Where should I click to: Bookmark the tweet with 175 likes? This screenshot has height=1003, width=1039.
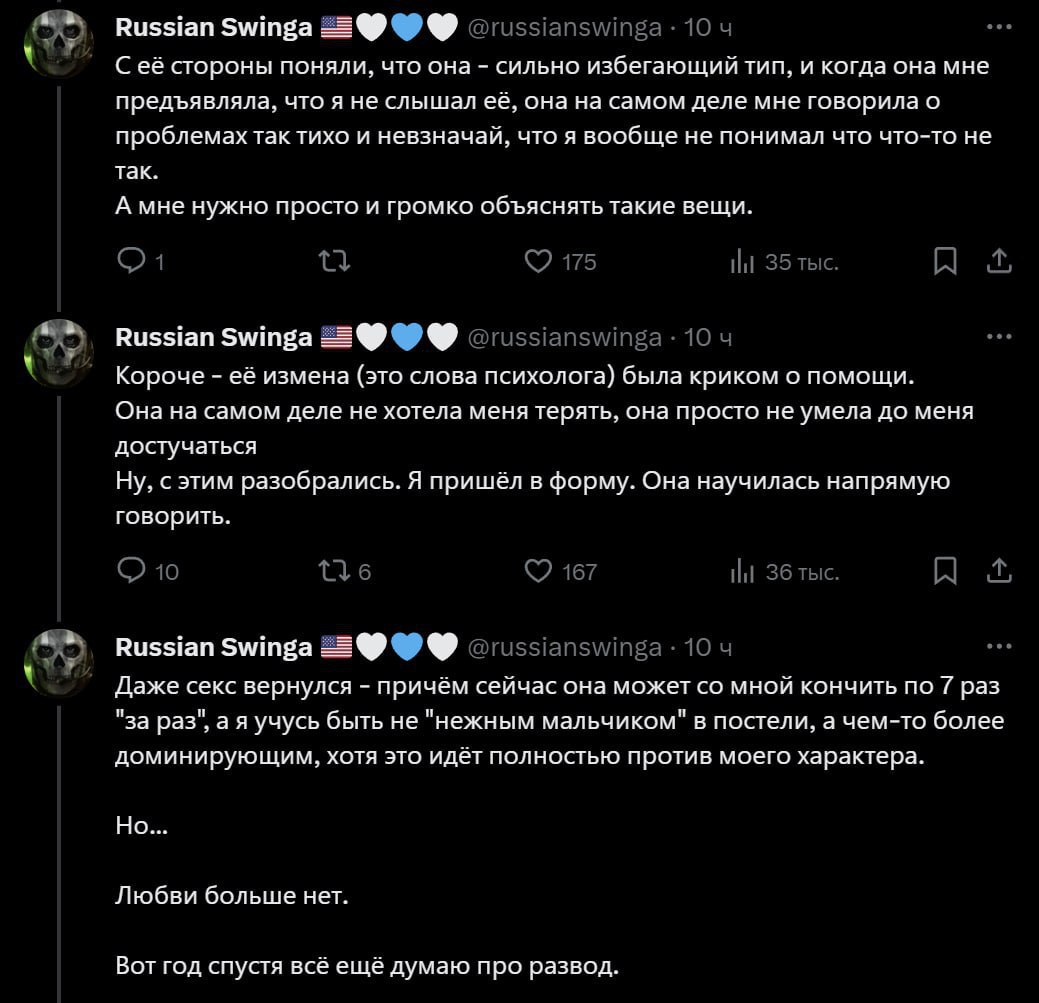(944, 262)
